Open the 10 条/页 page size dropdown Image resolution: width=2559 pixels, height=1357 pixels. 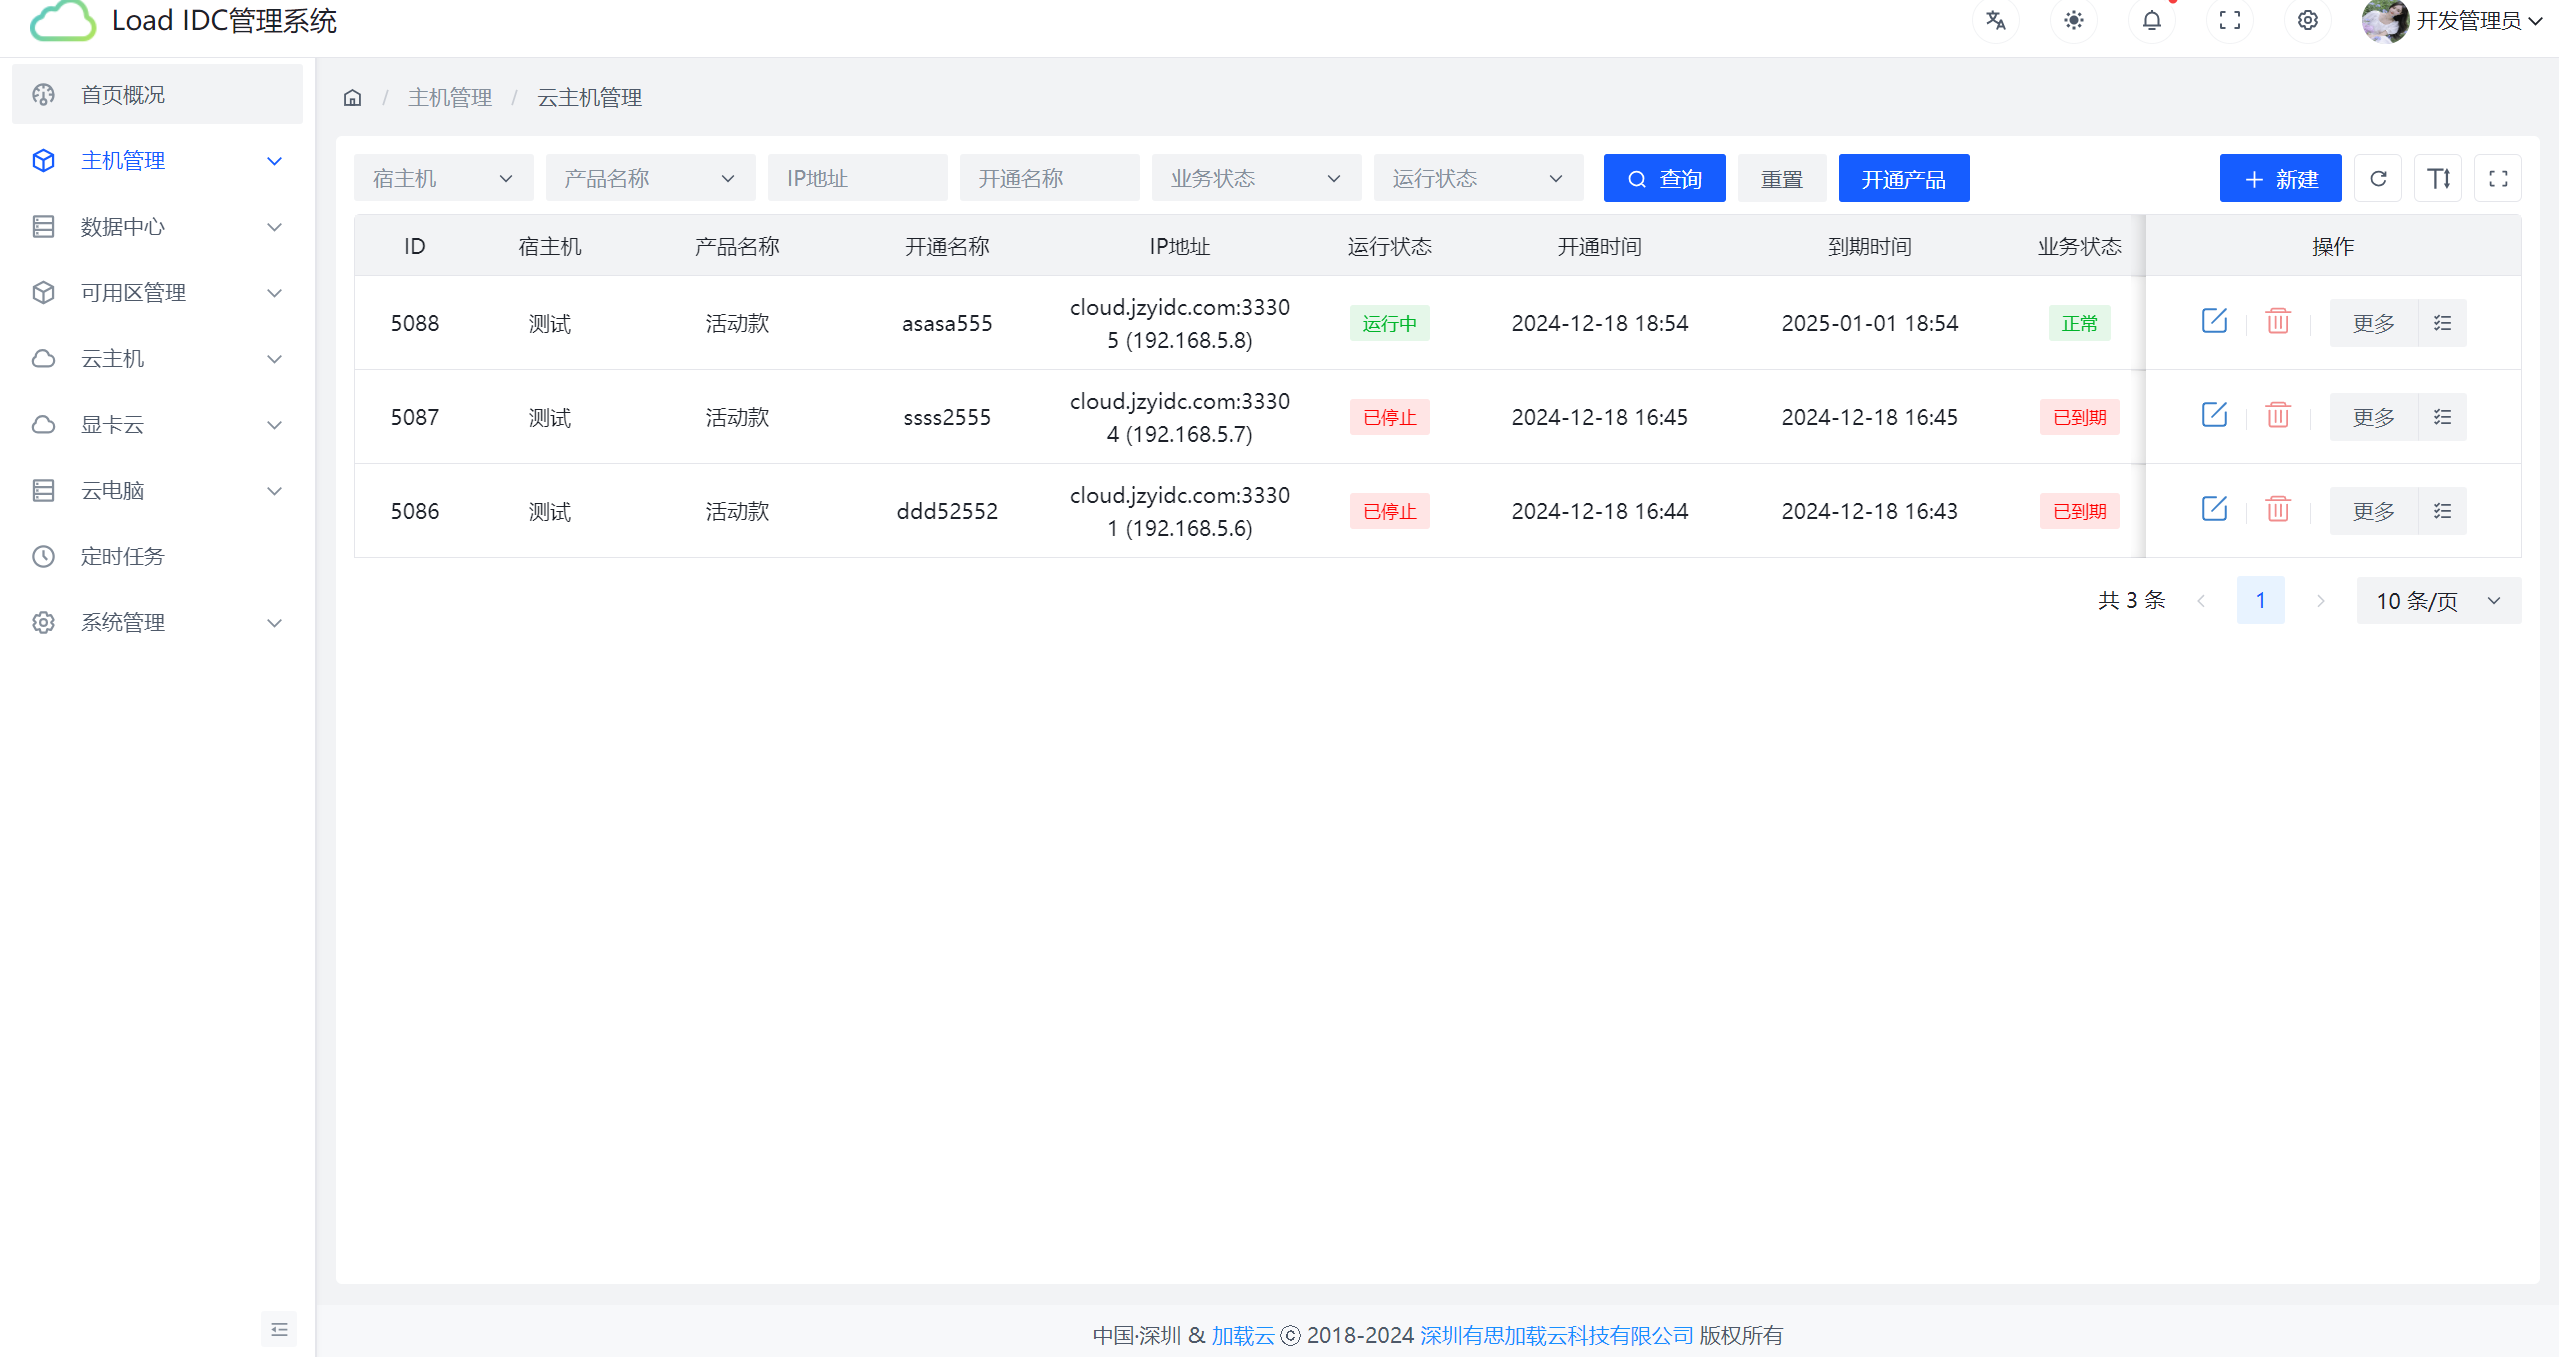pos(2438,601)
